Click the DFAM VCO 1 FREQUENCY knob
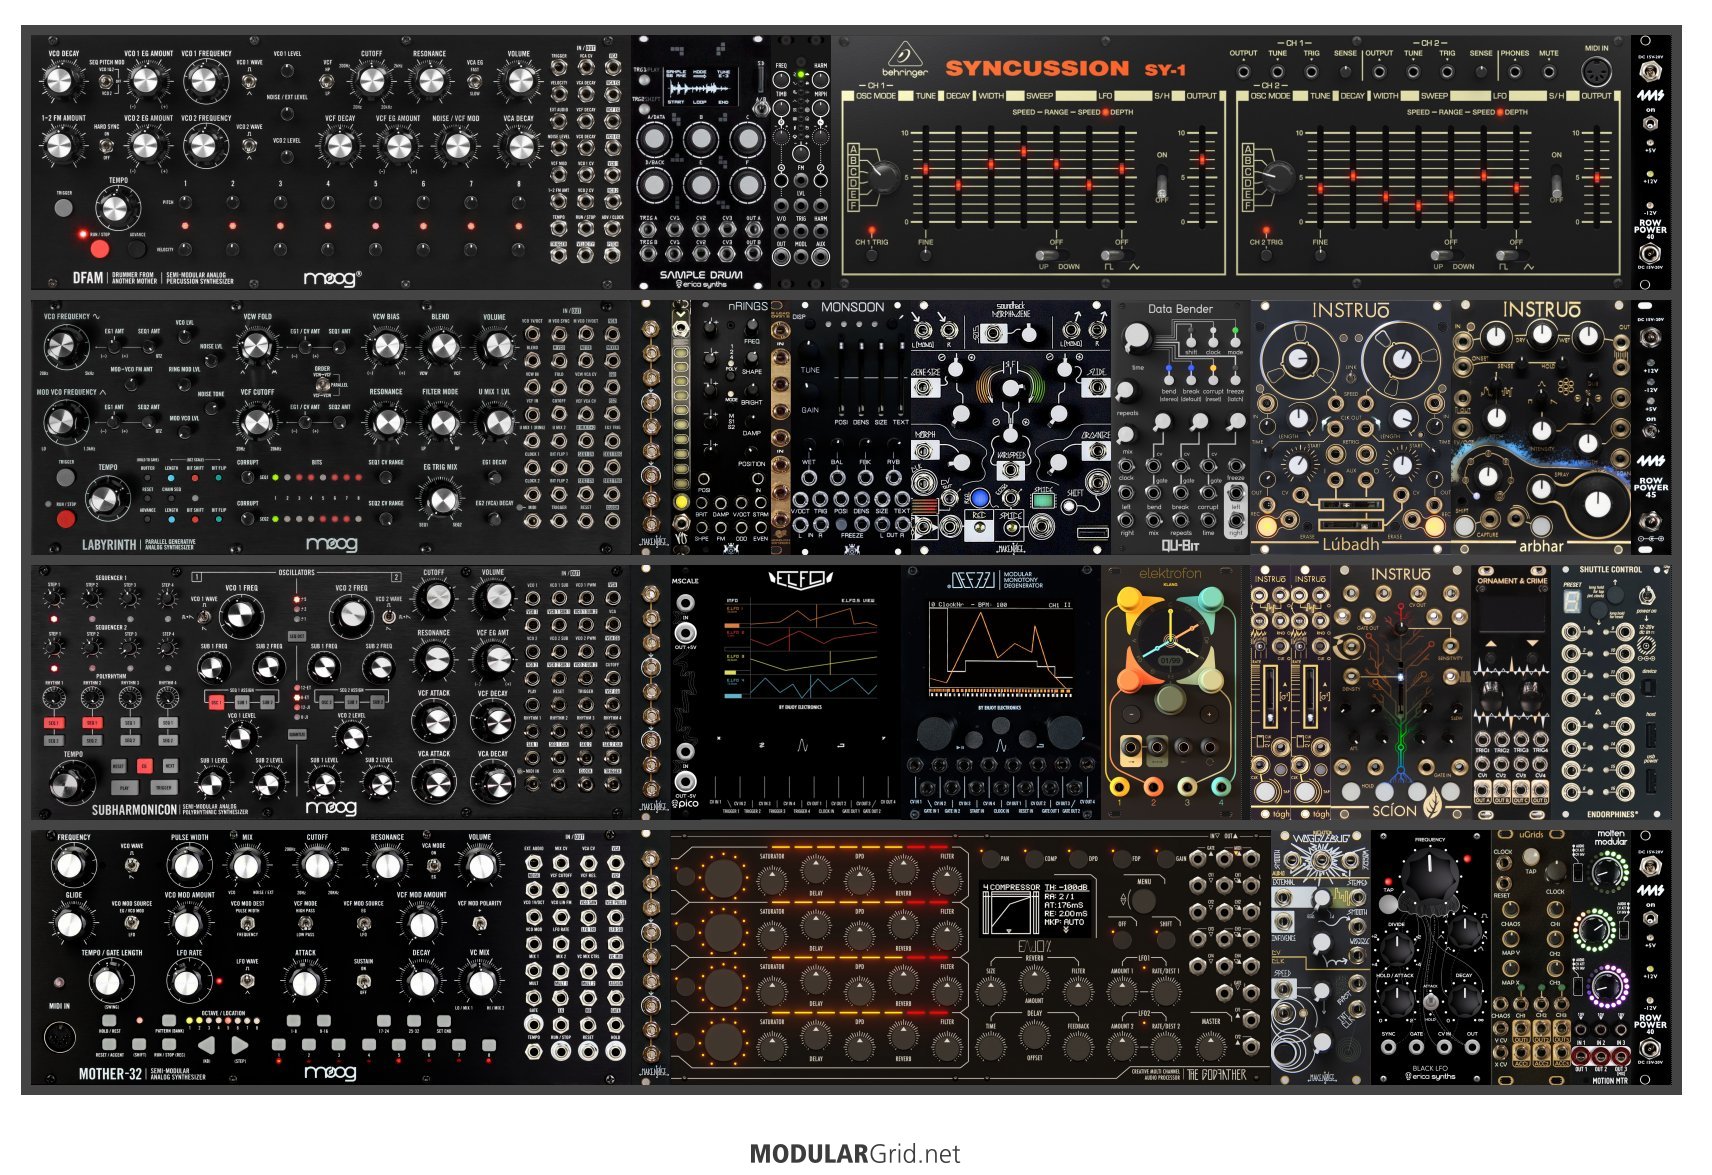Screen dimensions: 1712x1175 [x=205, y=81]
